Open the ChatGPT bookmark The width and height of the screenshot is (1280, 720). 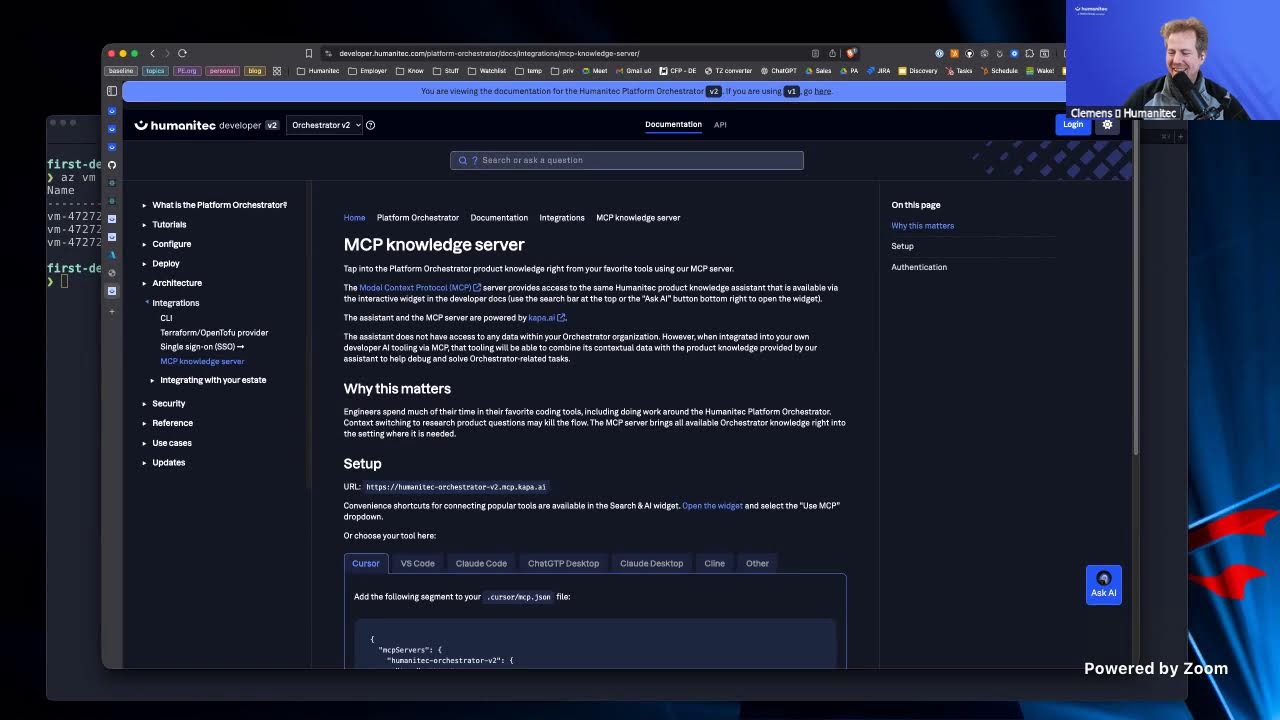click(778, 71)
